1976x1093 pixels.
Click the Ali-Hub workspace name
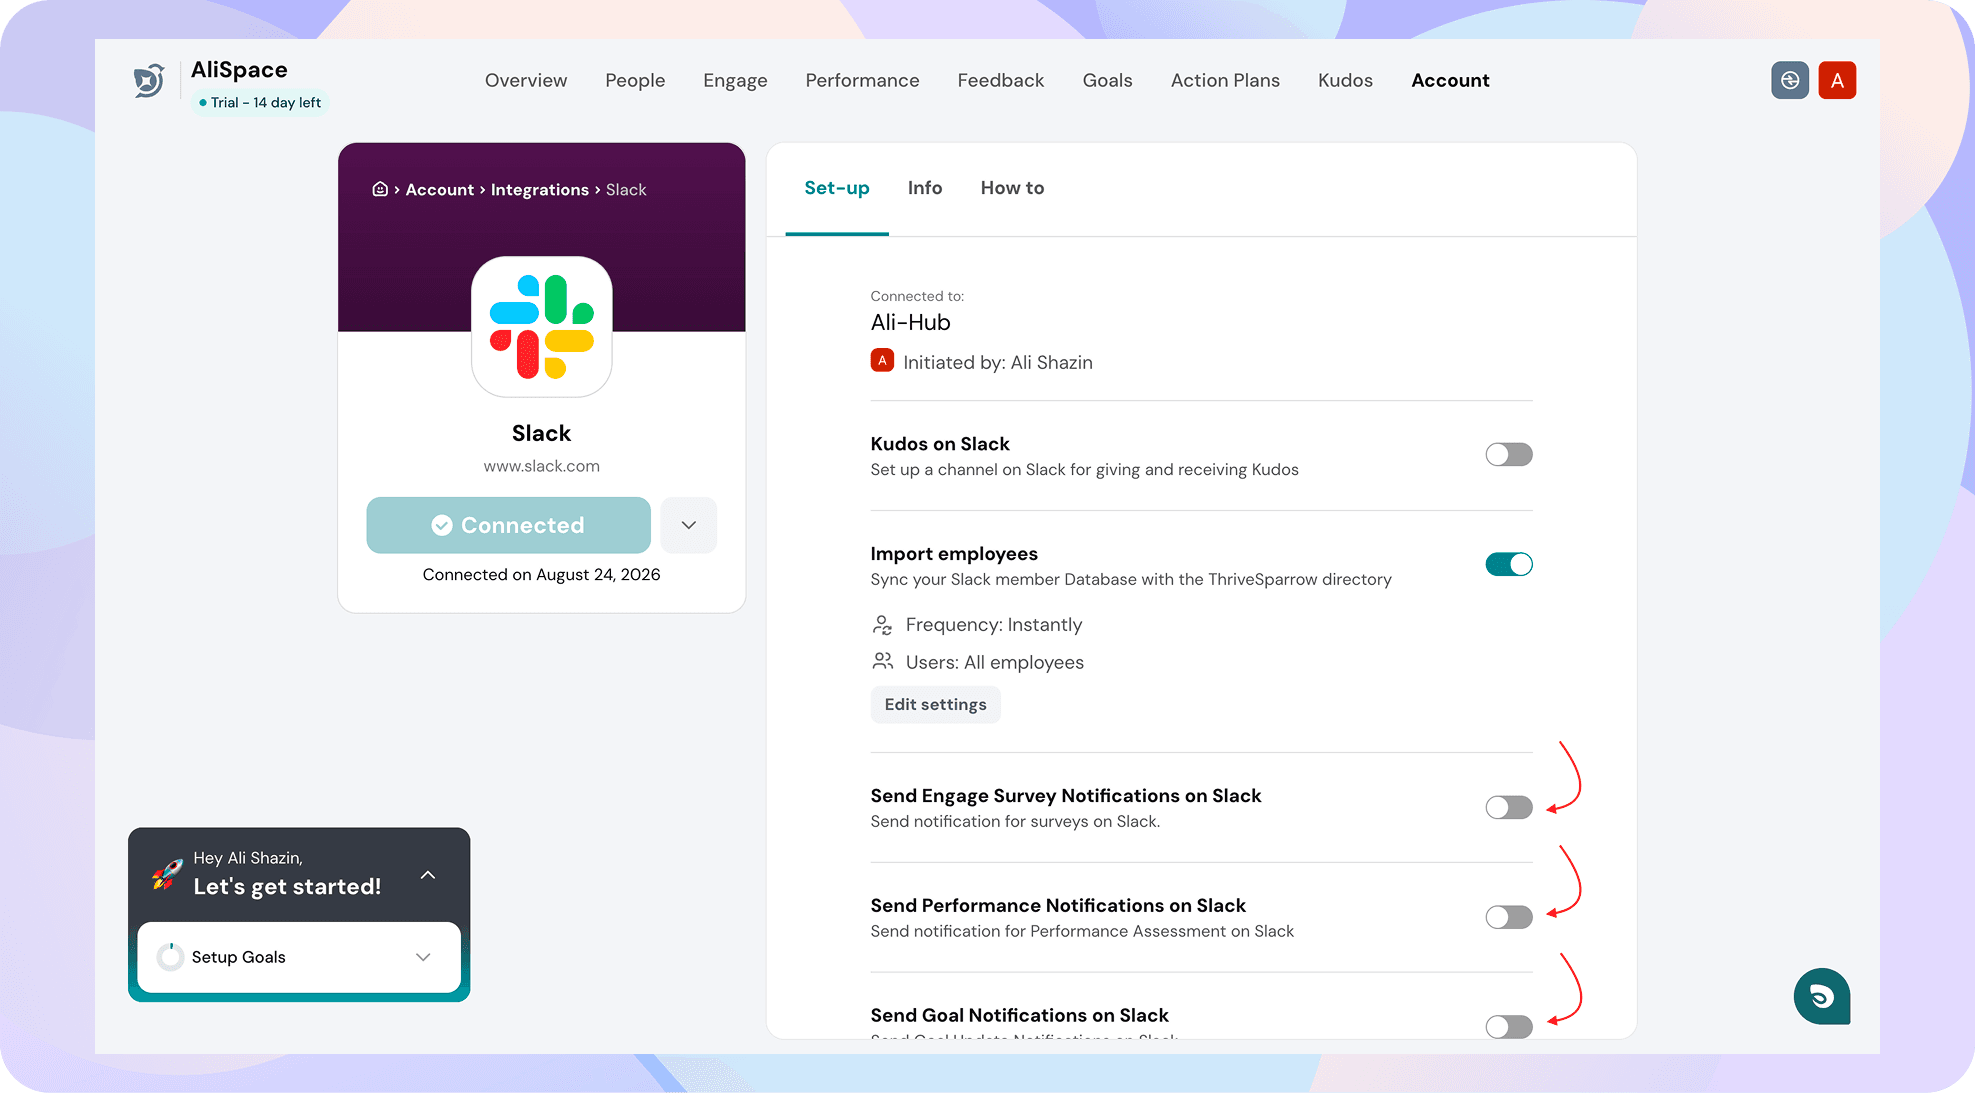click(x=911, y=322)
